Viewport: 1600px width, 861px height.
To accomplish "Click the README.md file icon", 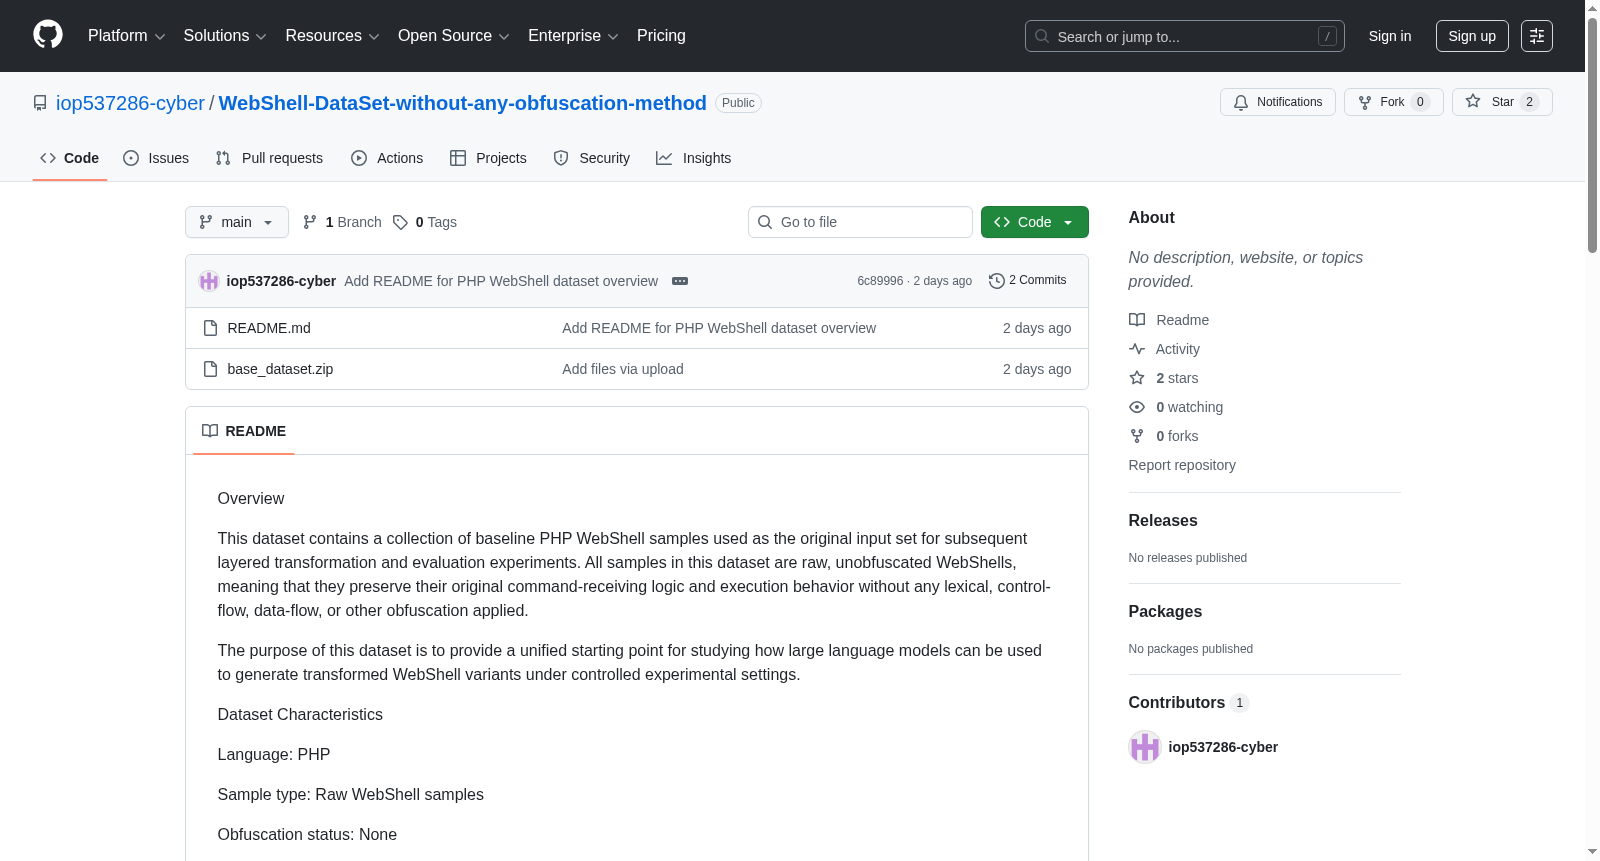I will [x=210, y=328].
